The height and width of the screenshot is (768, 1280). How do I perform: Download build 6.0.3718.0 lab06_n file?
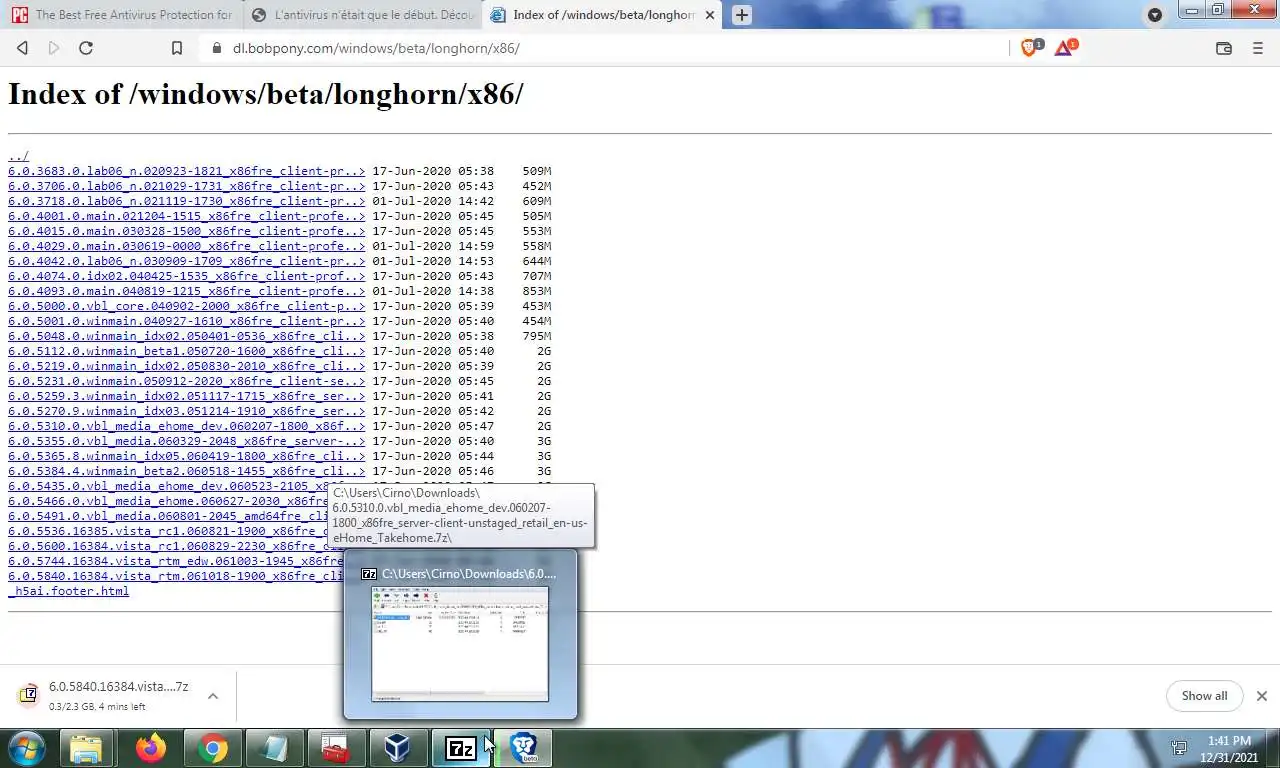point(187,201)
